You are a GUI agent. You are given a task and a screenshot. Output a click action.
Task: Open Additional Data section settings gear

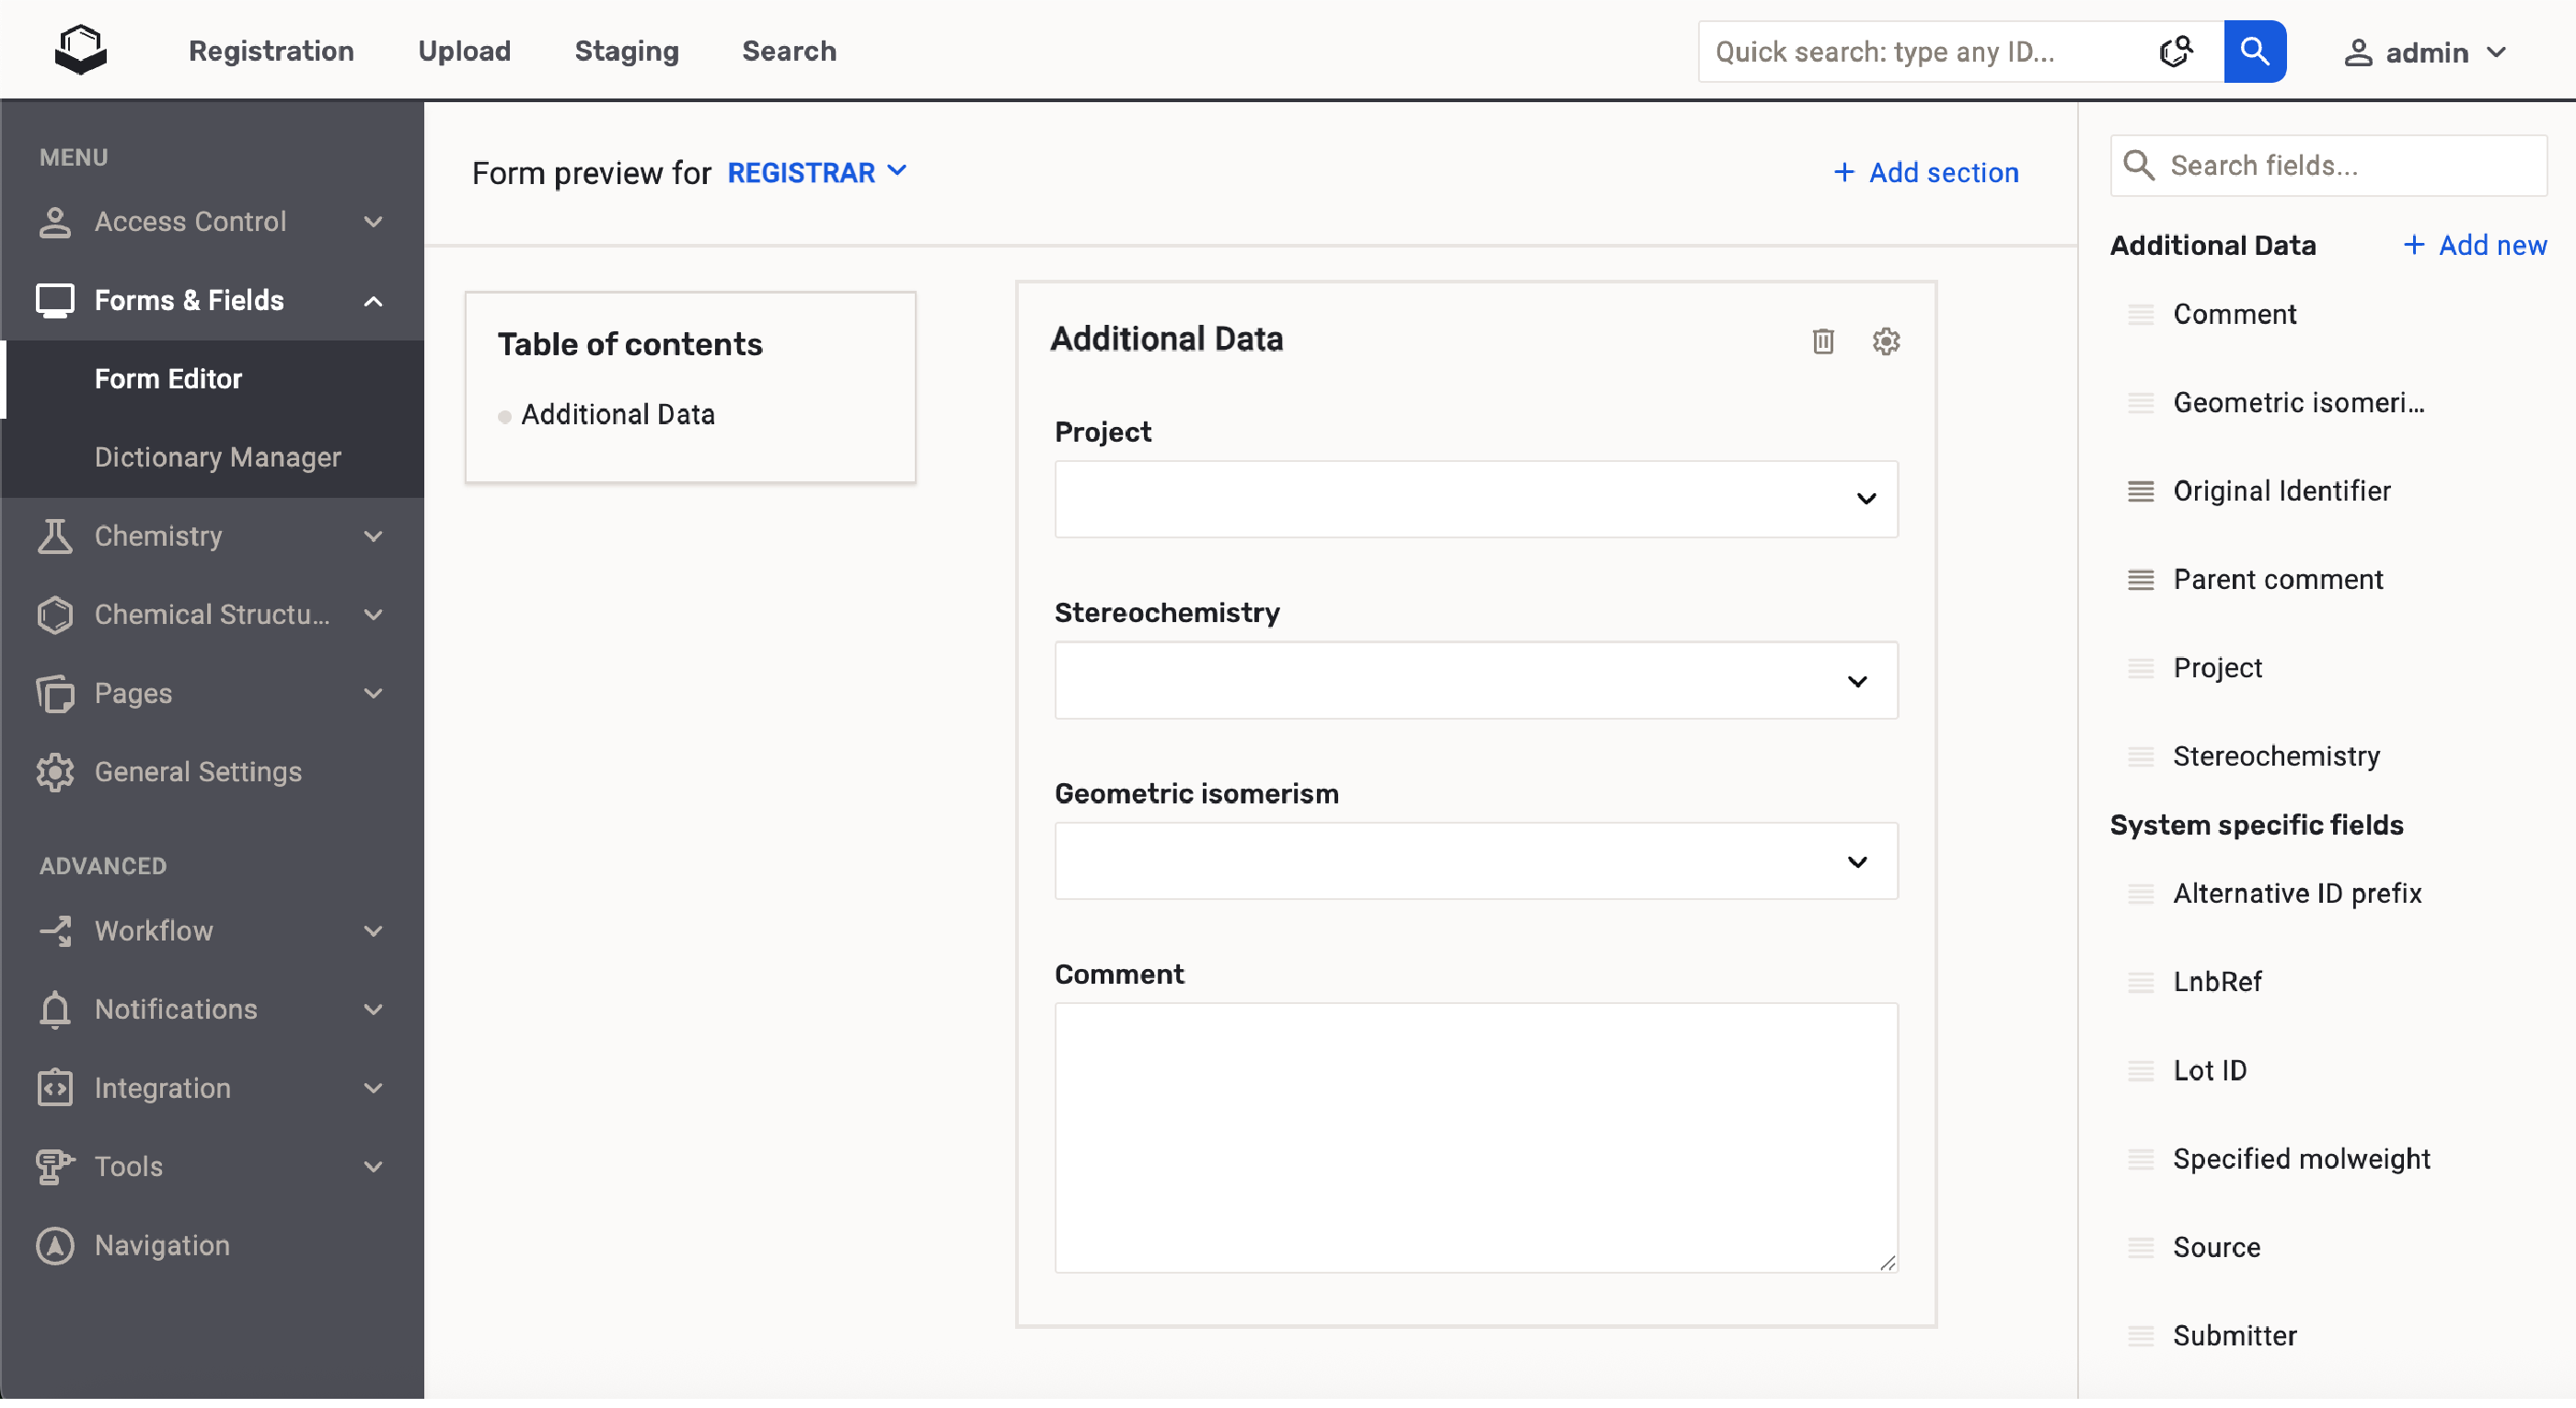point(1885,341)
